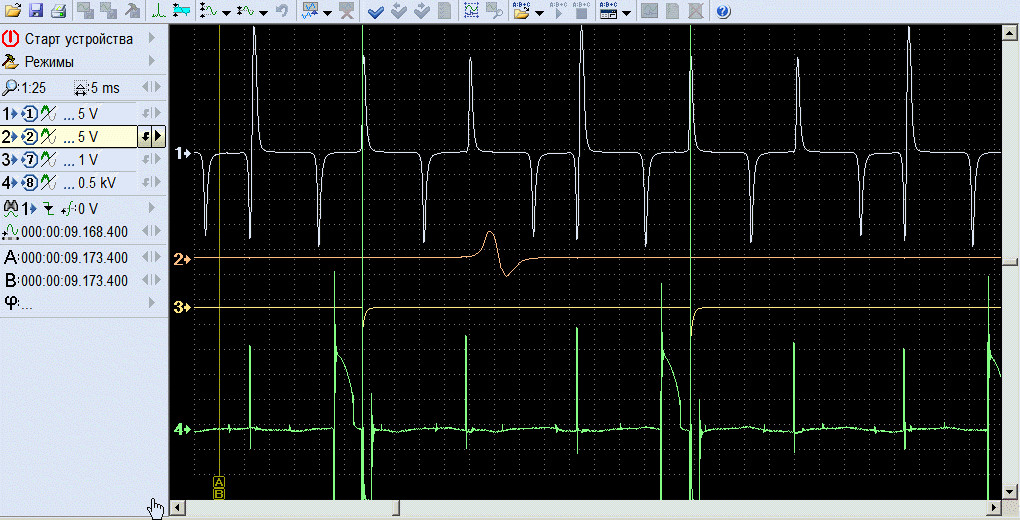The width and height of the screenshot is (1020, 520).
Task: Expand the φ row arrow
Action: click(152, 302)
